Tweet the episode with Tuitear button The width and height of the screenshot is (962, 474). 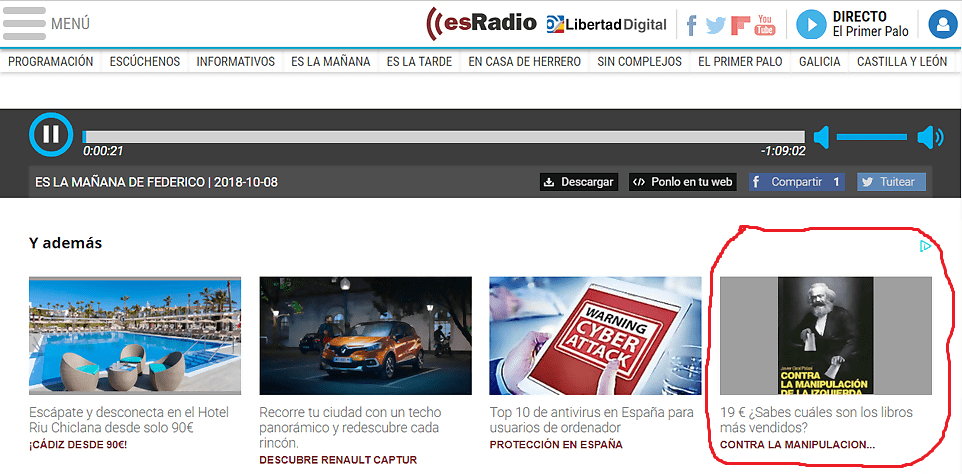point(891,182)
